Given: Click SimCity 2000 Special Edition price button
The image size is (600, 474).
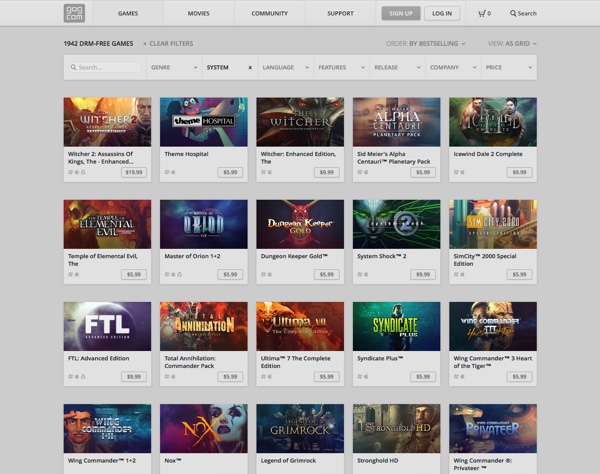Looking at the screenshot, I should tap(520, 274).
